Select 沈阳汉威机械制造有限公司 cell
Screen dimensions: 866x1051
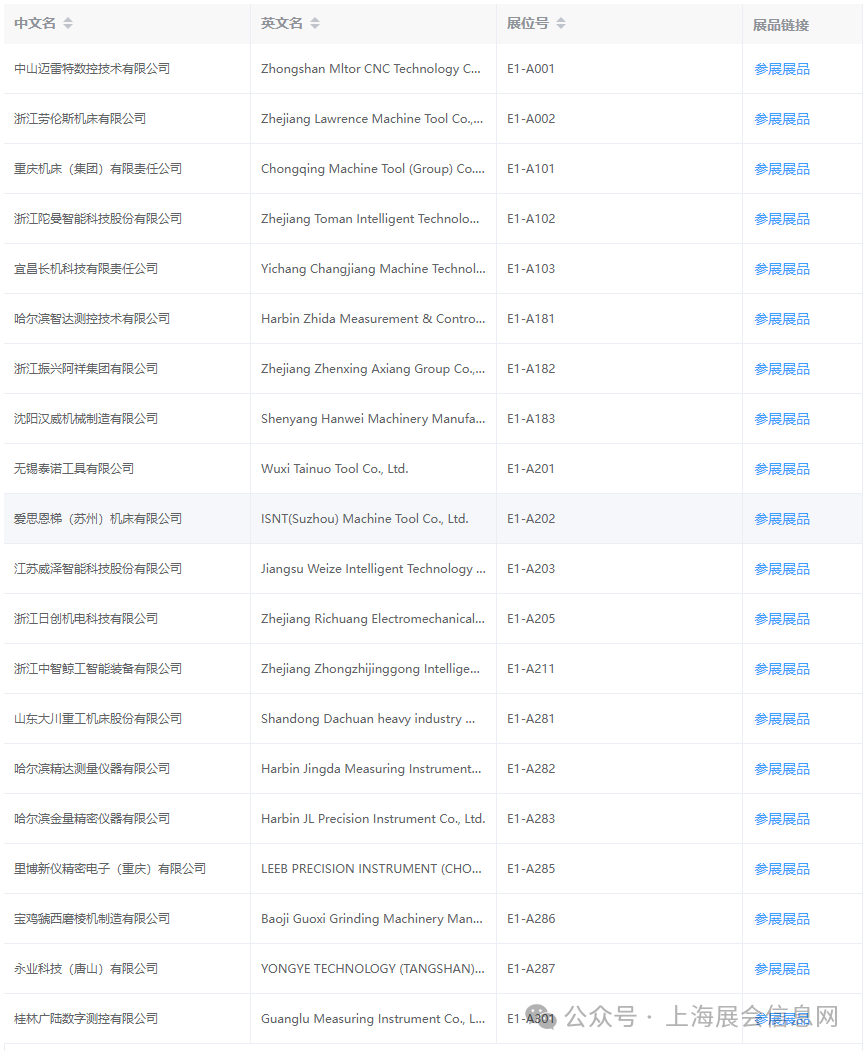86,418
